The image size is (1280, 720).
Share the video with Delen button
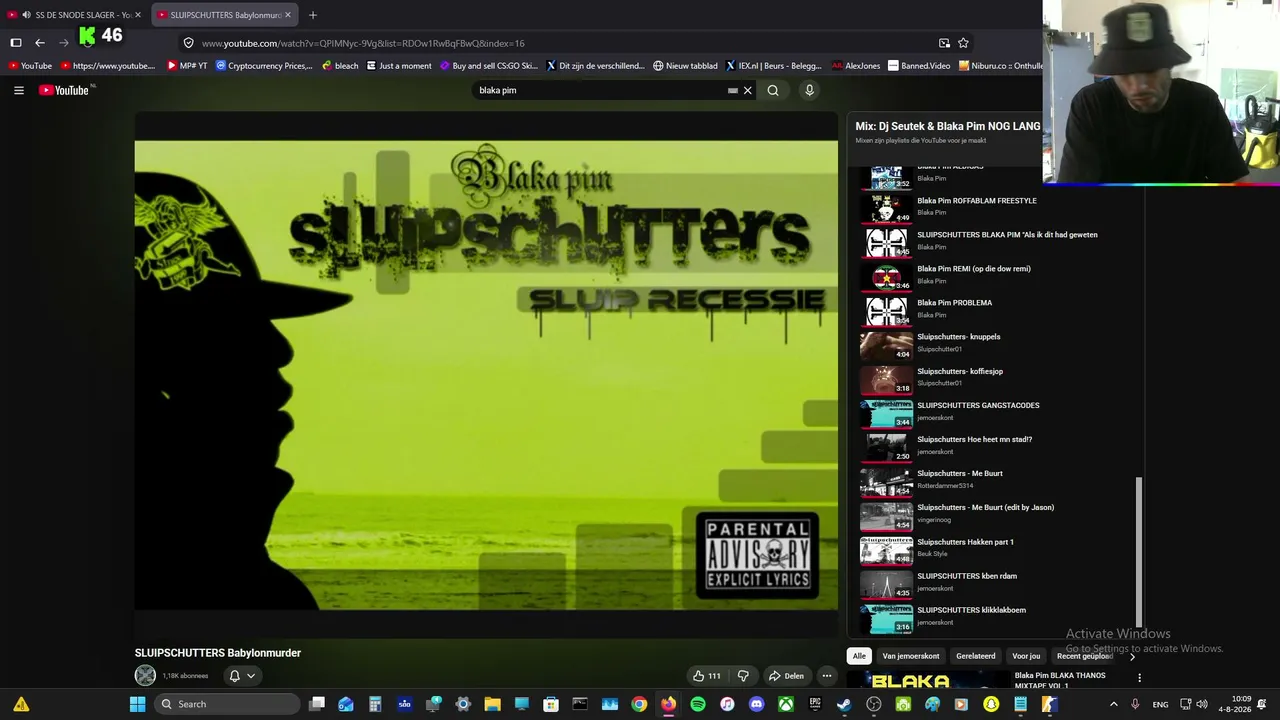786,676
